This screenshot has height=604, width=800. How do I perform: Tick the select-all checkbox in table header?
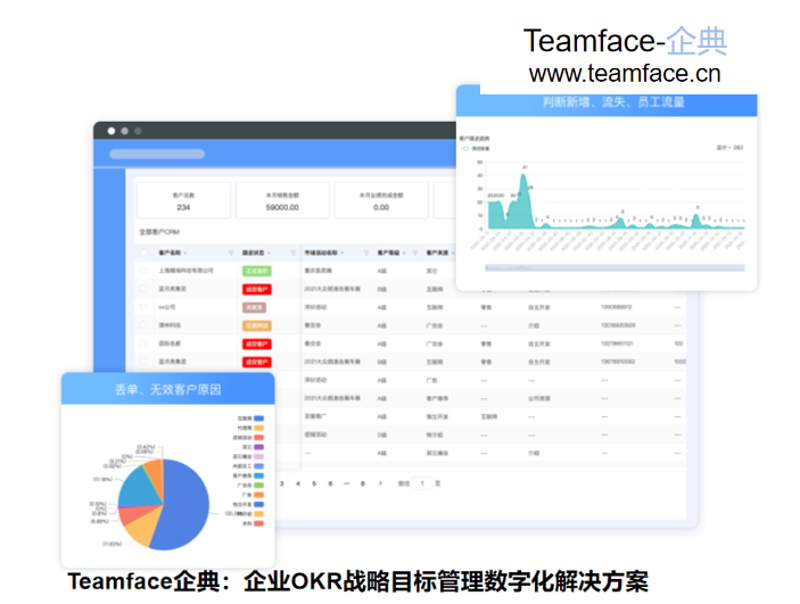(143, 253)
